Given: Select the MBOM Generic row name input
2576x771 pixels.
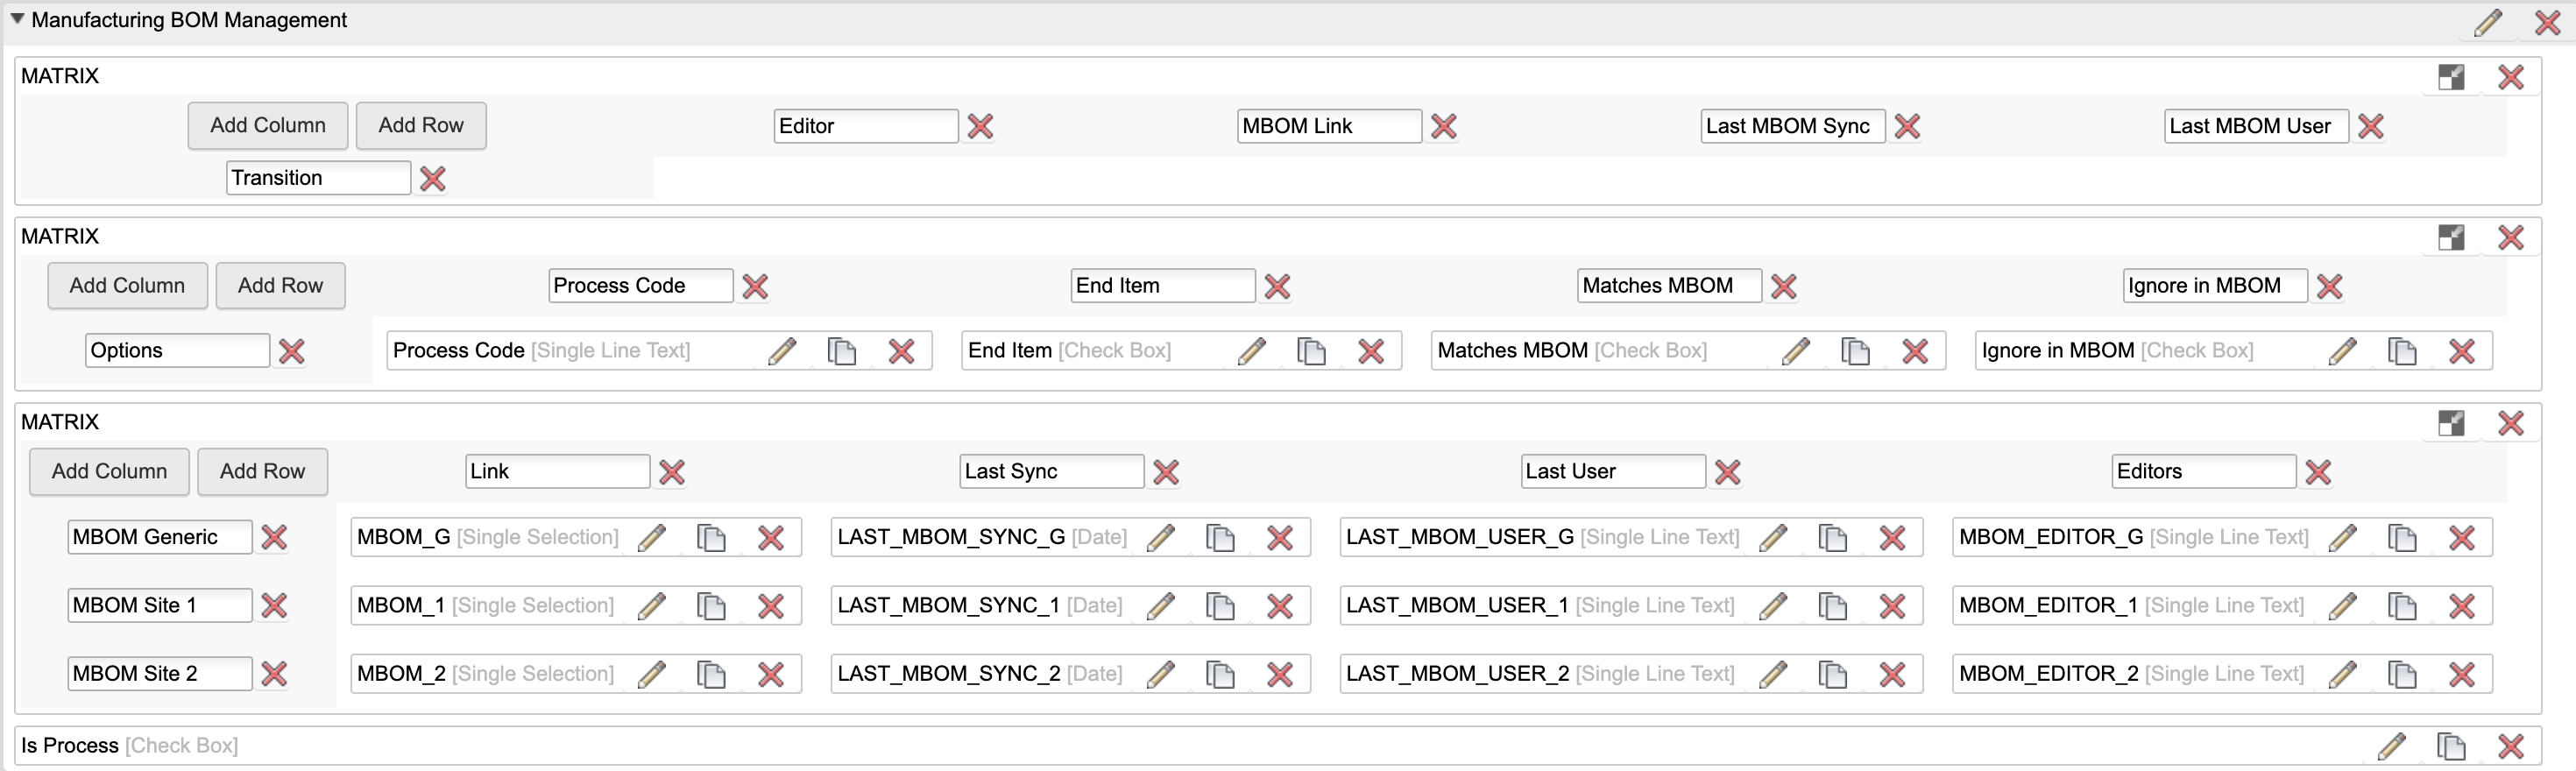Looking at the screenshot, I should pos(159,537).
